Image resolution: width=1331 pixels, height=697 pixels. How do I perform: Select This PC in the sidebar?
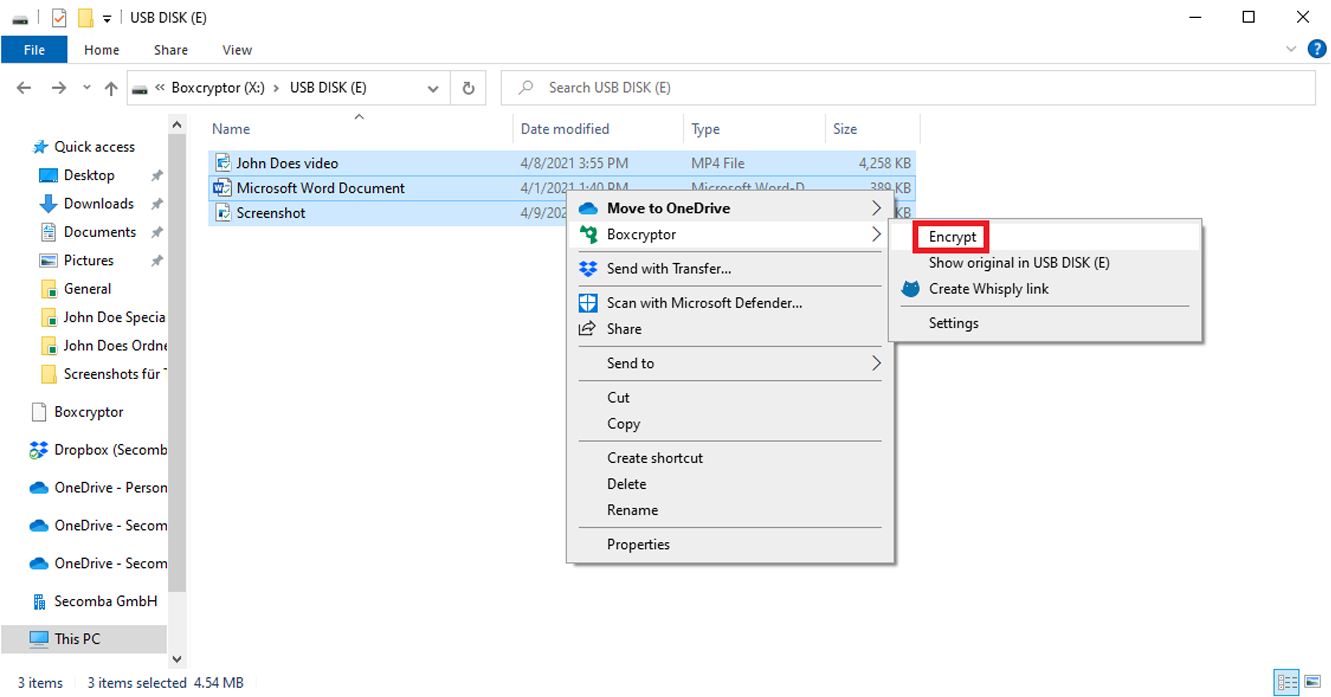click(84, 639)
